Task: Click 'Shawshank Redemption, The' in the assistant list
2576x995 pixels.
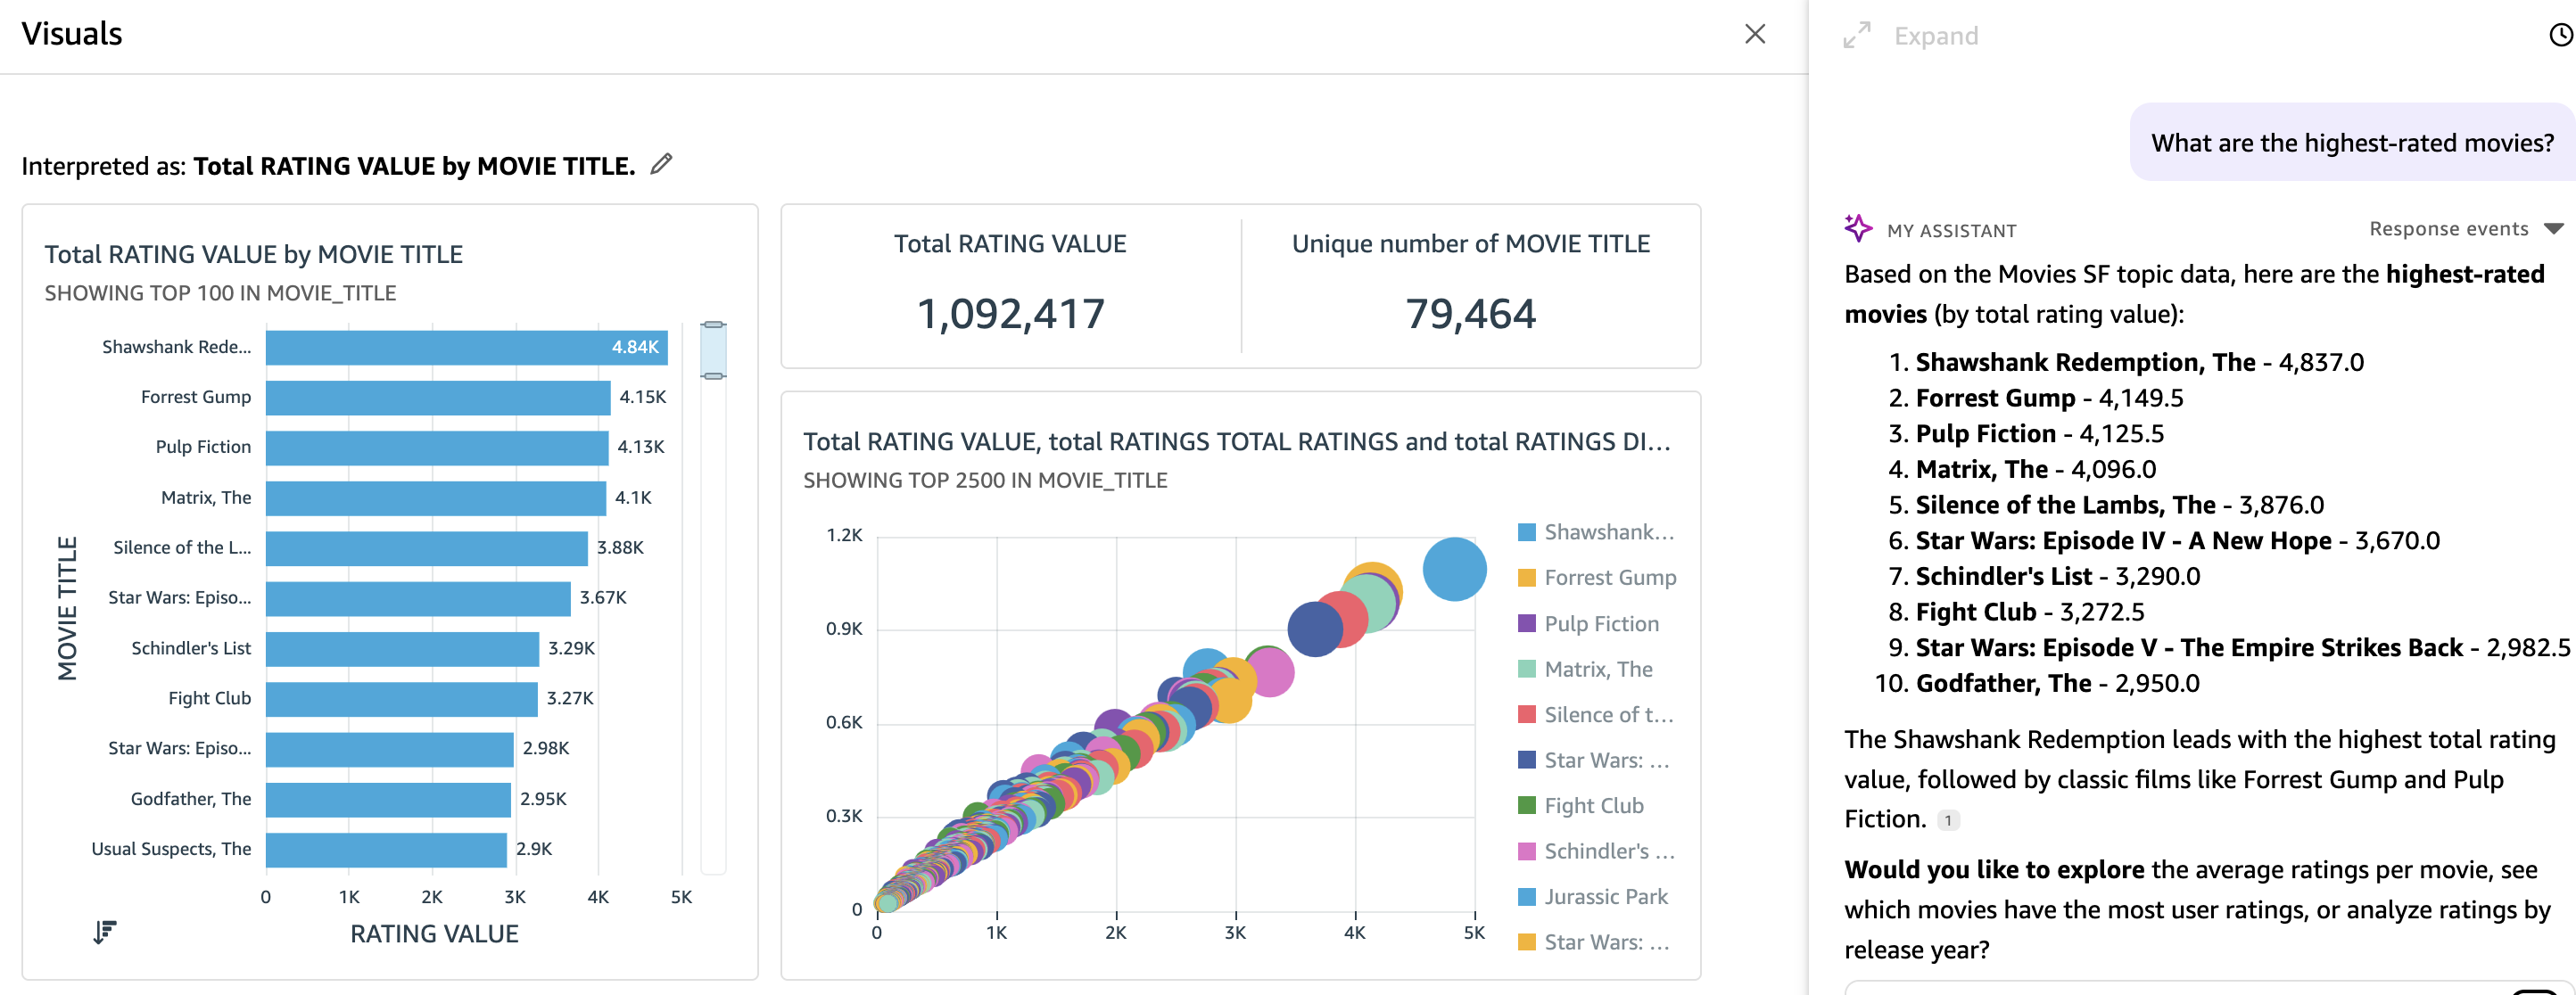Action: pos(2085,362)
